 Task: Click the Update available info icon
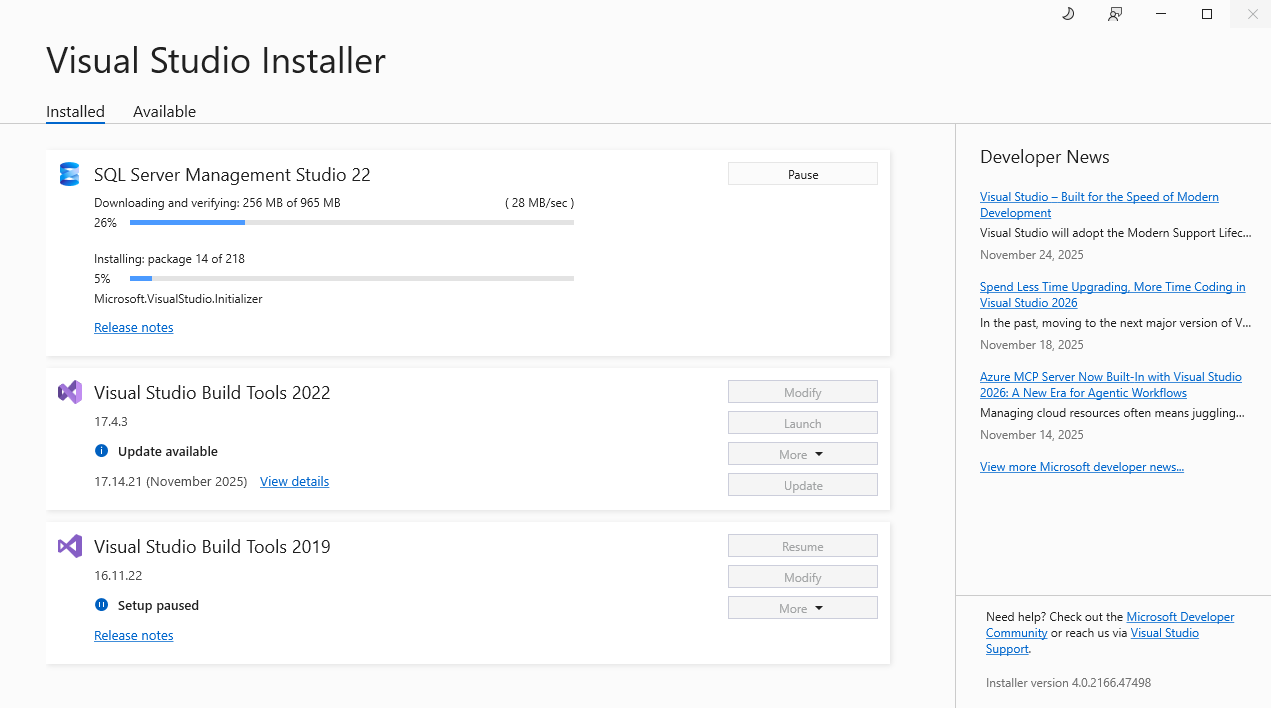click(101, 451)
